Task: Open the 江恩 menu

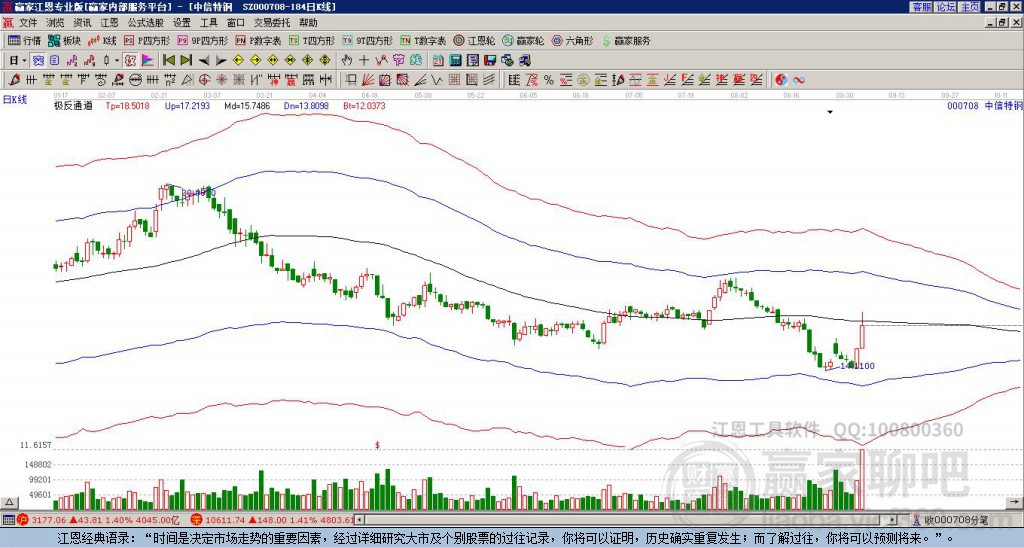Action: (x=109, y=23)
